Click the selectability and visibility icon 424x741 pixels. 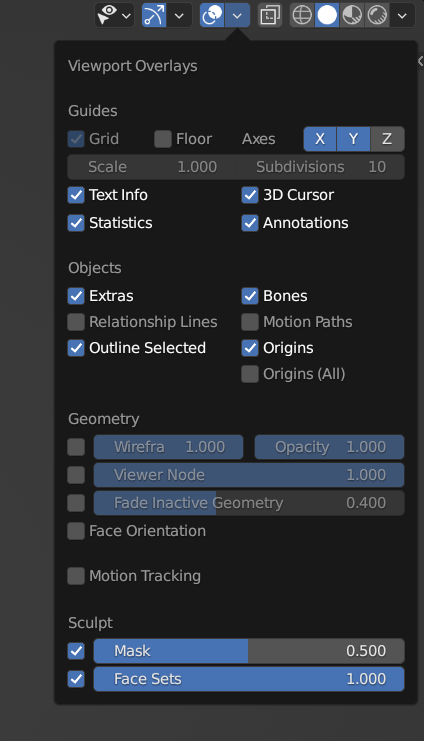click(107, 15)
